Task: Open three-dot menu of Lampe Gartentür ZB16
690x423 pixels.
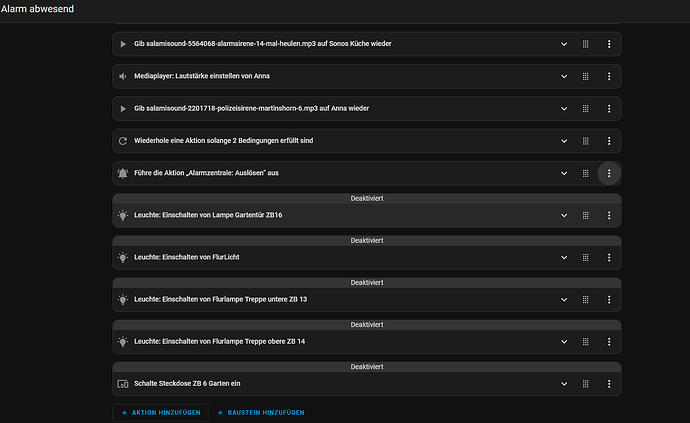Action: tap(609, 215)
